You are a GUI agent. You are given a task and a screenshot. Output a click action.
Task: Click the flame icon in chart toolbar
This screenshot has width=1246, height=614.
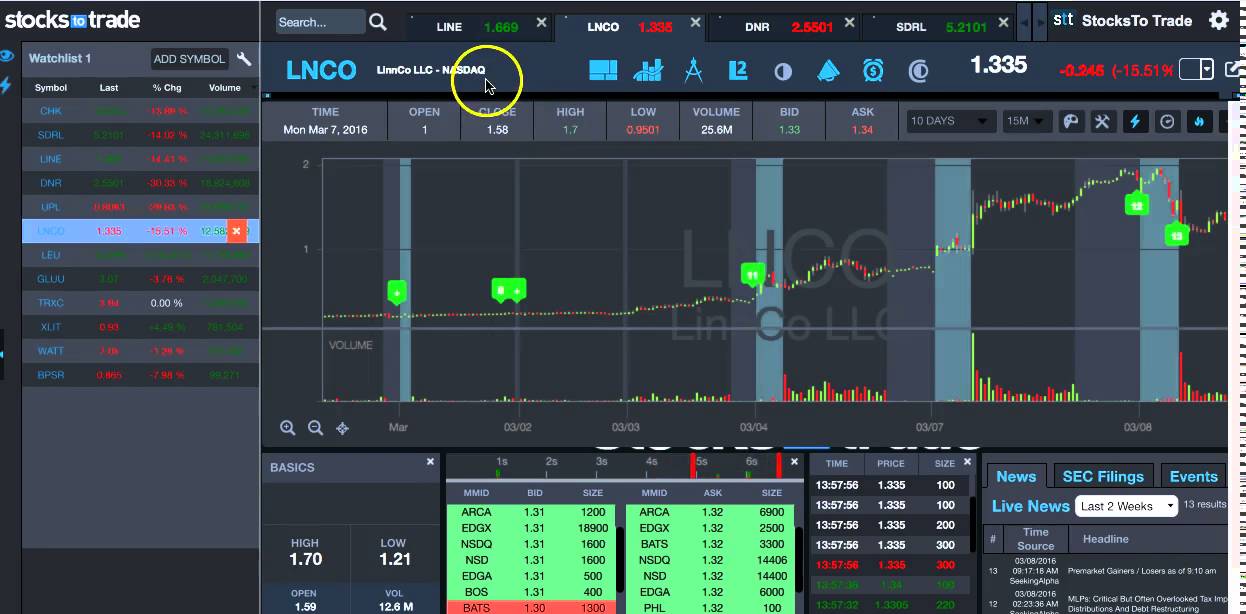1200,122
